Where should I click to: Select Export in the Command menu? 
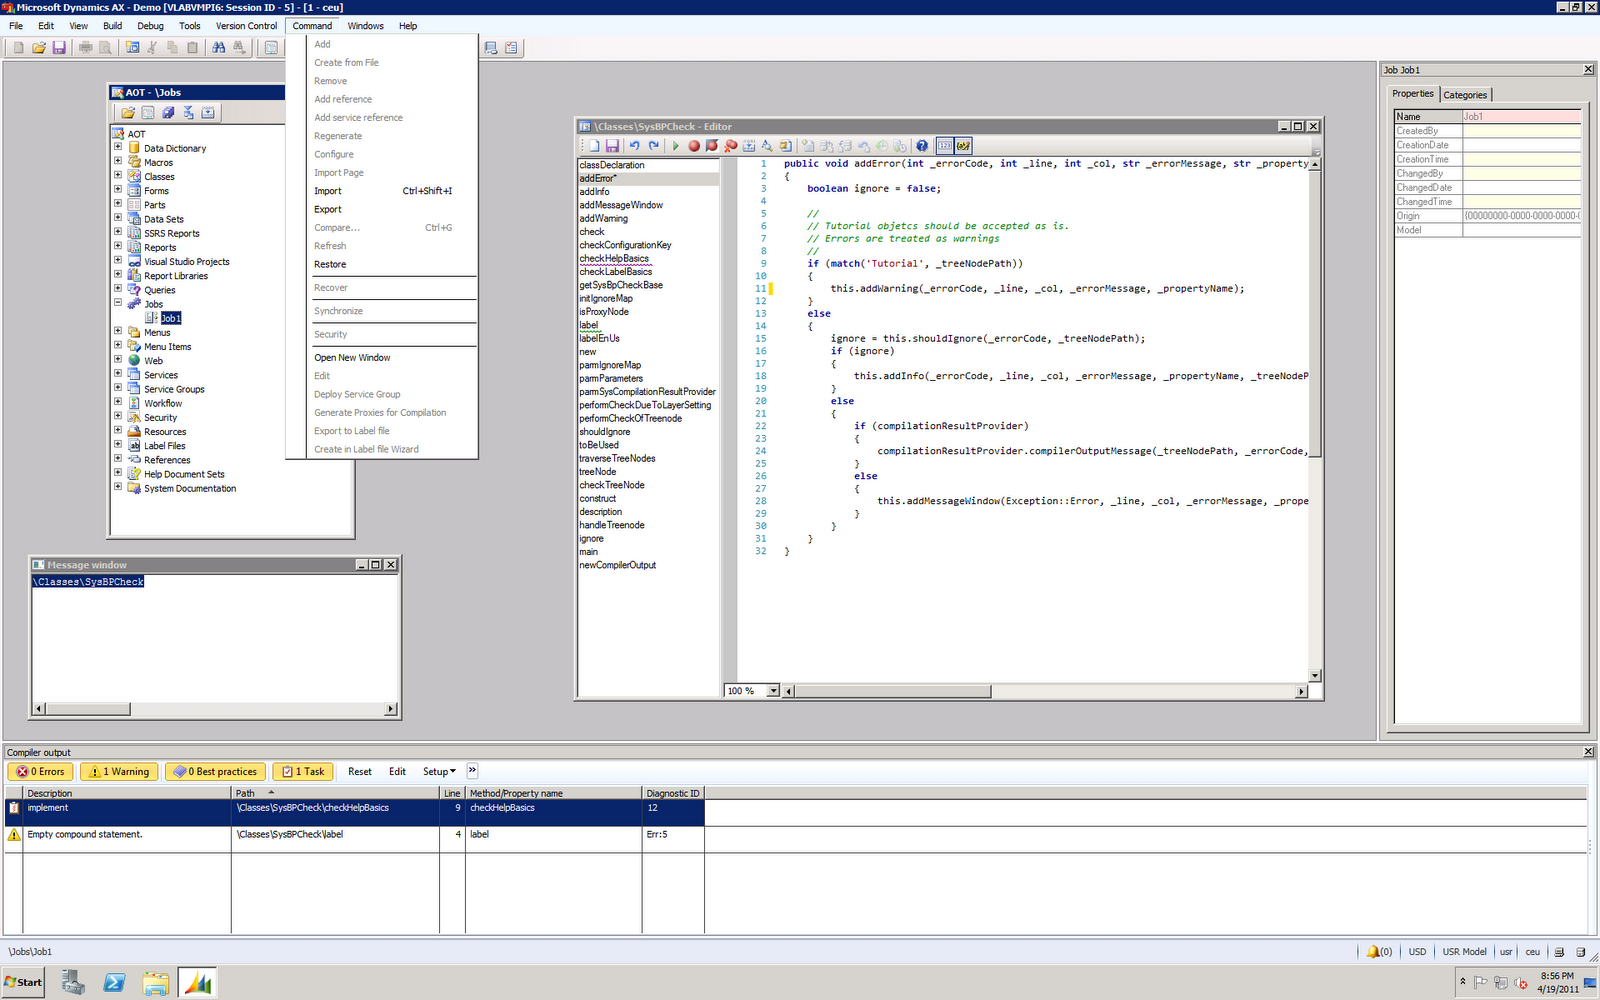coord(382,209)
